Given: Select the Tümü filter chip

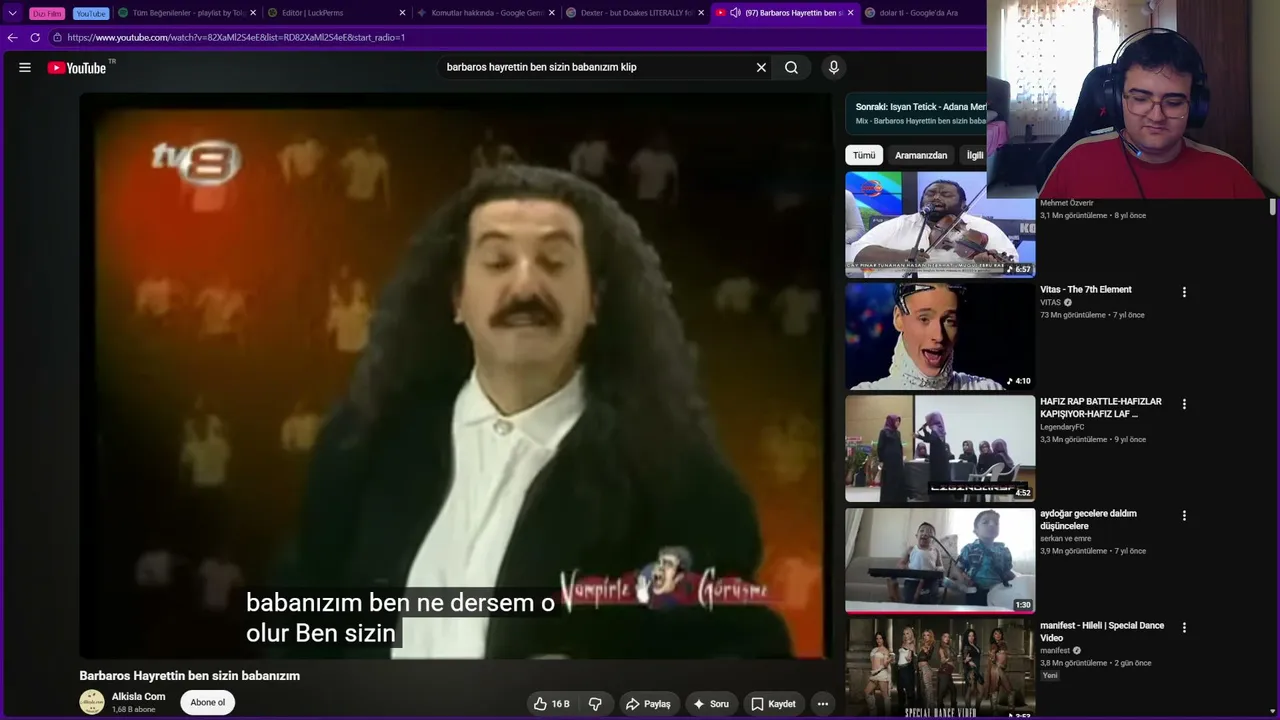Looking at the screenshot, I should pyautogui.click(x=864, y=155).
